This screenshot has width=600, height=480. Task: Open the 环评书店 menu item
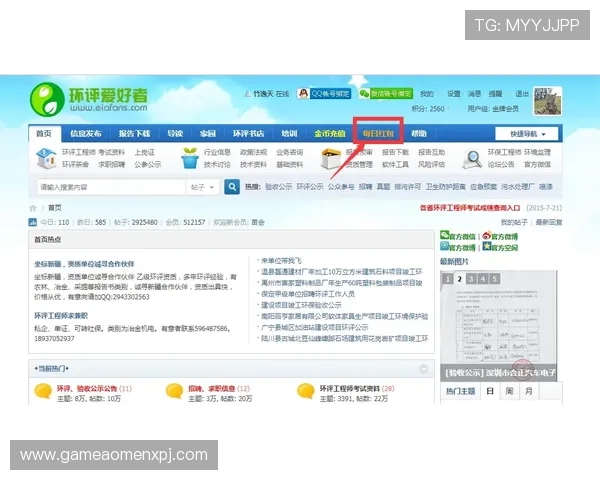[248, 134]
